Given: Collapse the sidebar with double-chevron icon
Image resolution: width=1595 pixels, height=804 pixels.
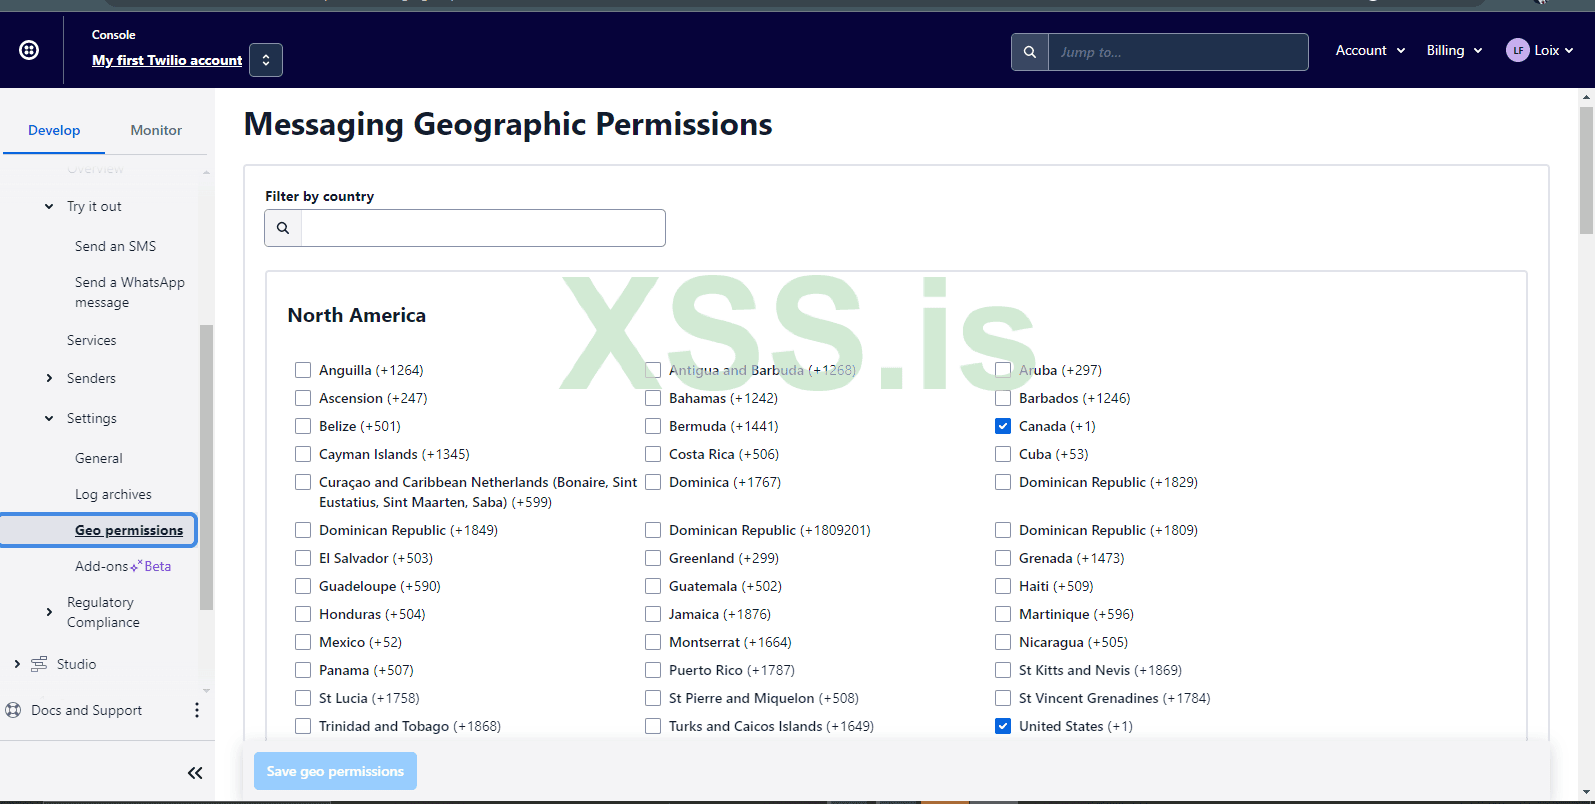Looking at the screenshot, I should [195, 772].
